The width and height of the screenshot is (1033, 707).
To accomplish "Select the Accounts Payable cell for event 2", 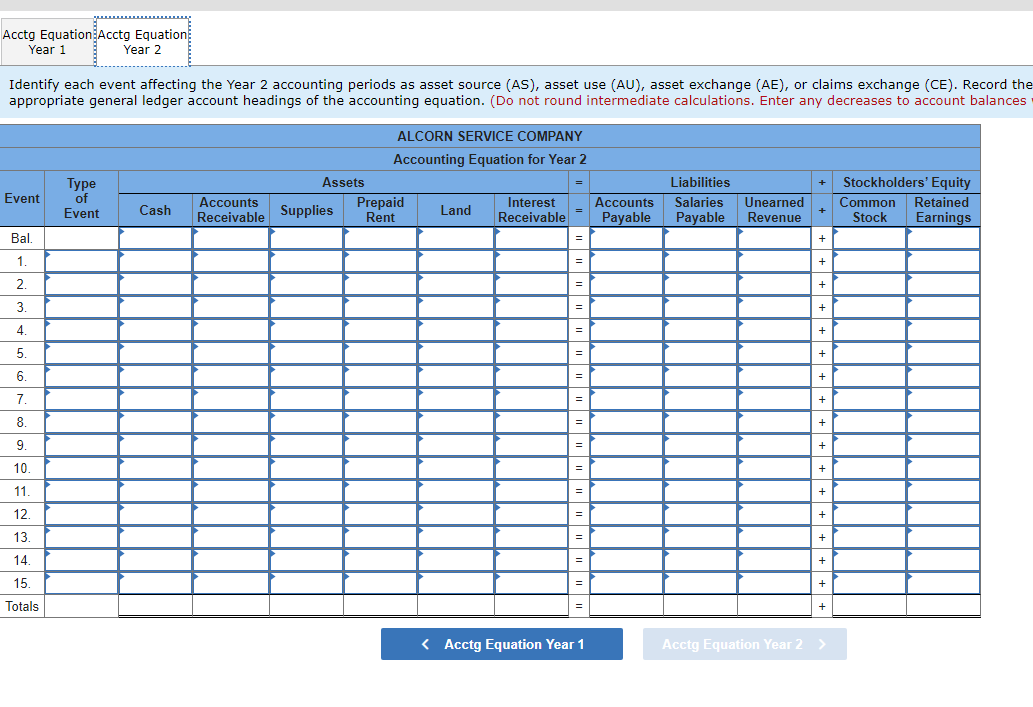I will pyautogui.click(x=625, y=284).
